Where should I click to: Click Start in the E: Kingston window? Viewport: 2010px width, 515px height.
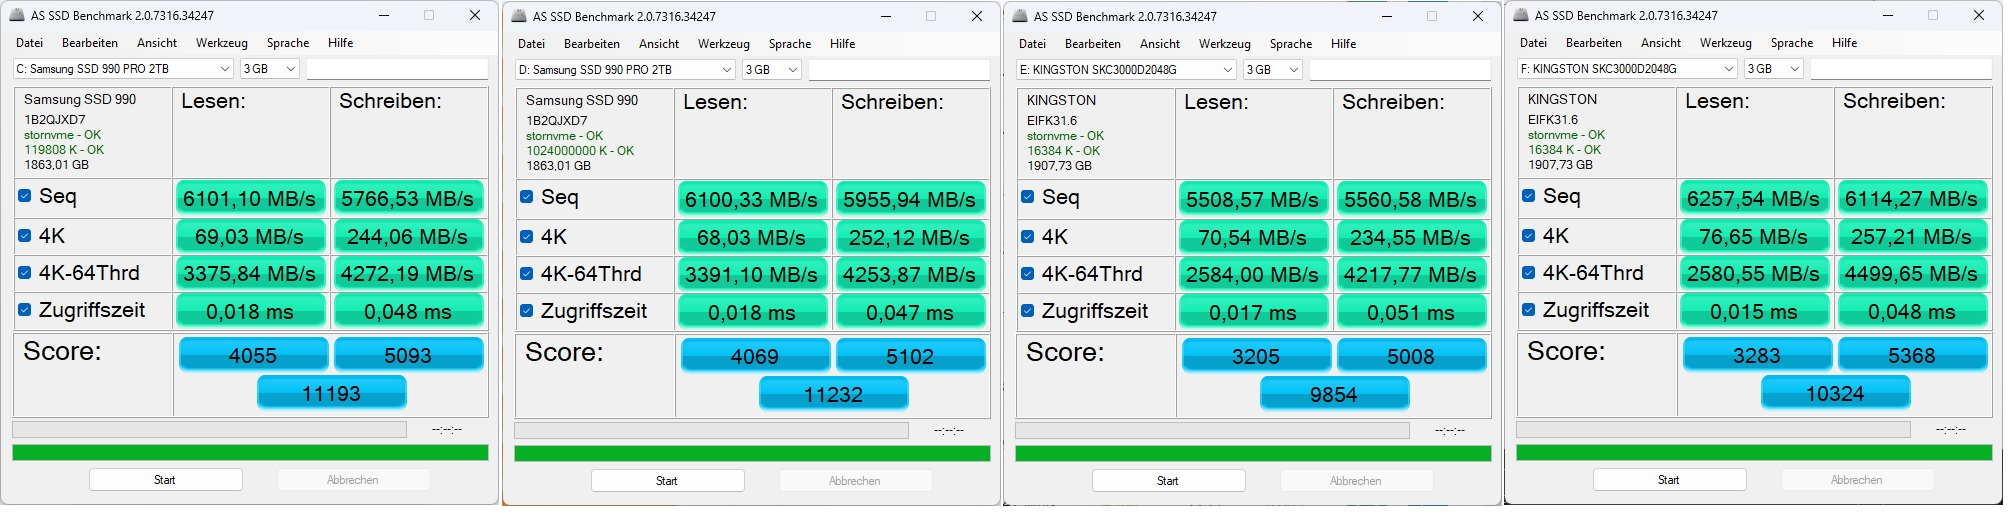(x=1168, y=481)
